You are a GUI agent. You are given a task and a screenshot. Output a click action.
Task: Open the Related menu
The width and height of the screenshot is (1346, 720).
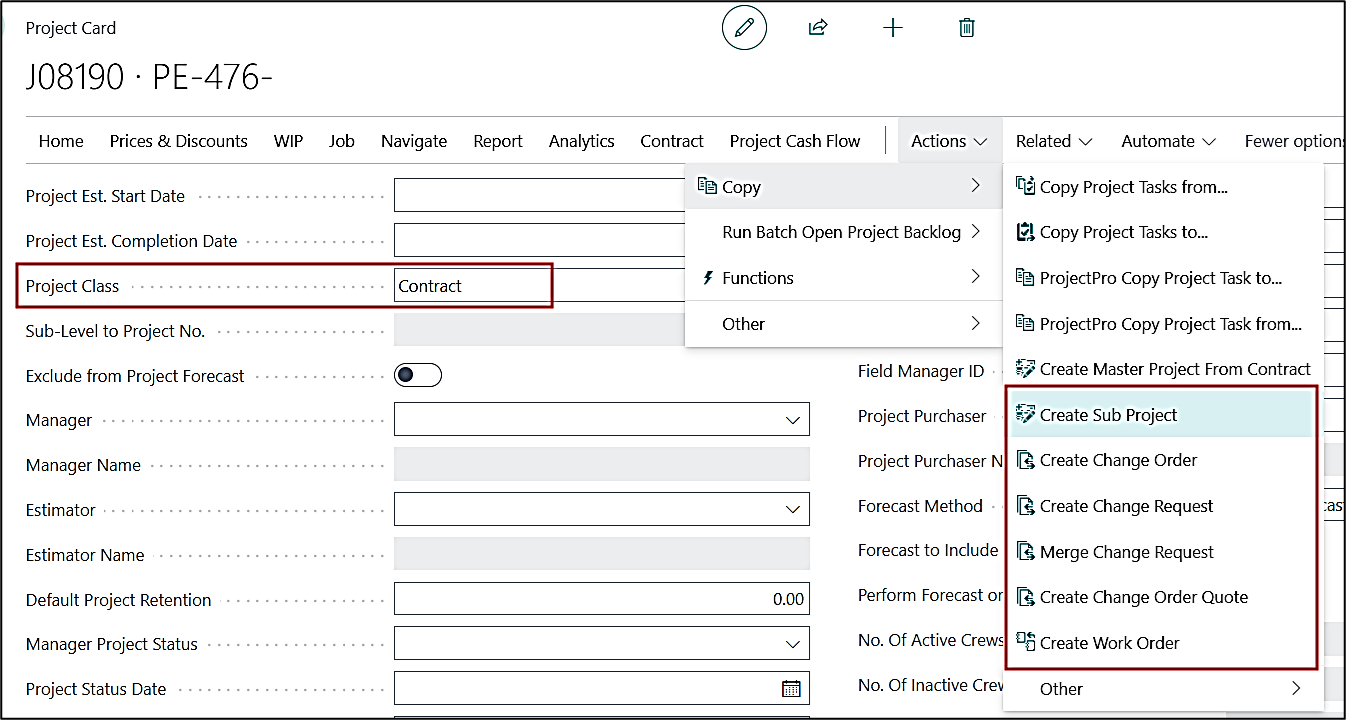coord(1053,141)
